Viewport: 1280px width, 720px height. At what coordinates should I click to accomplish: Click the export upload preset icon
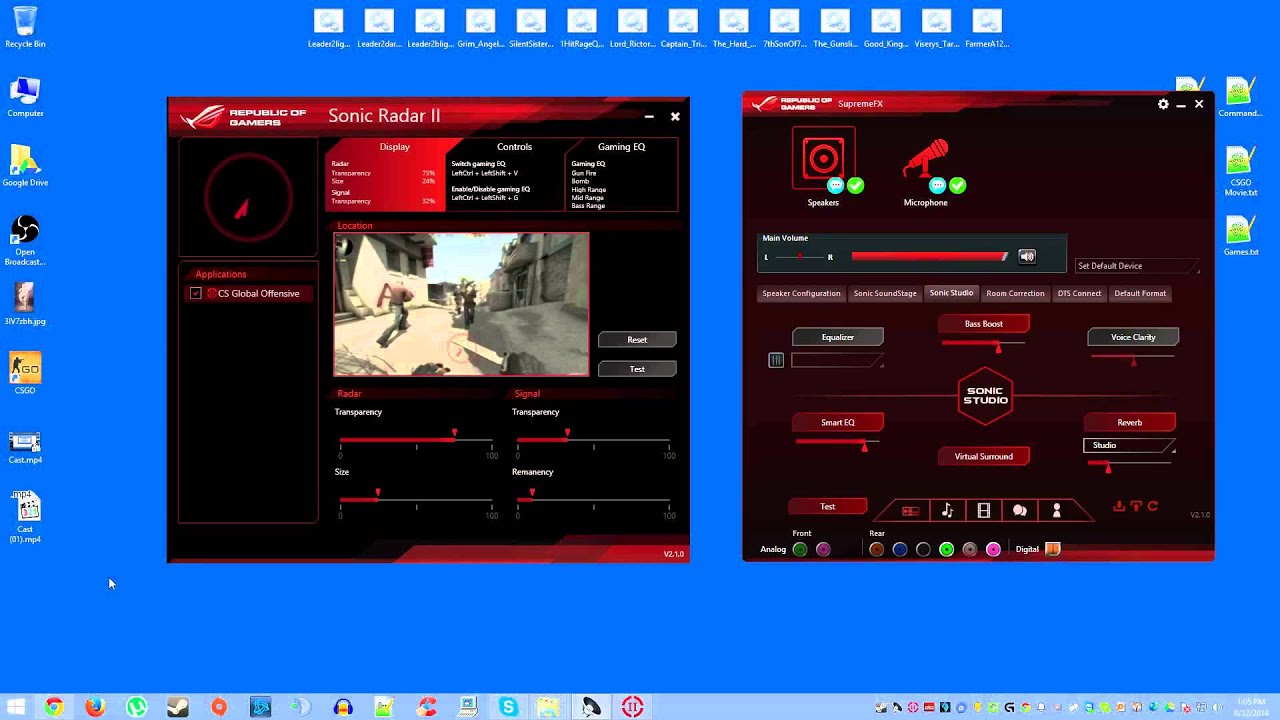pos(1136,506)
